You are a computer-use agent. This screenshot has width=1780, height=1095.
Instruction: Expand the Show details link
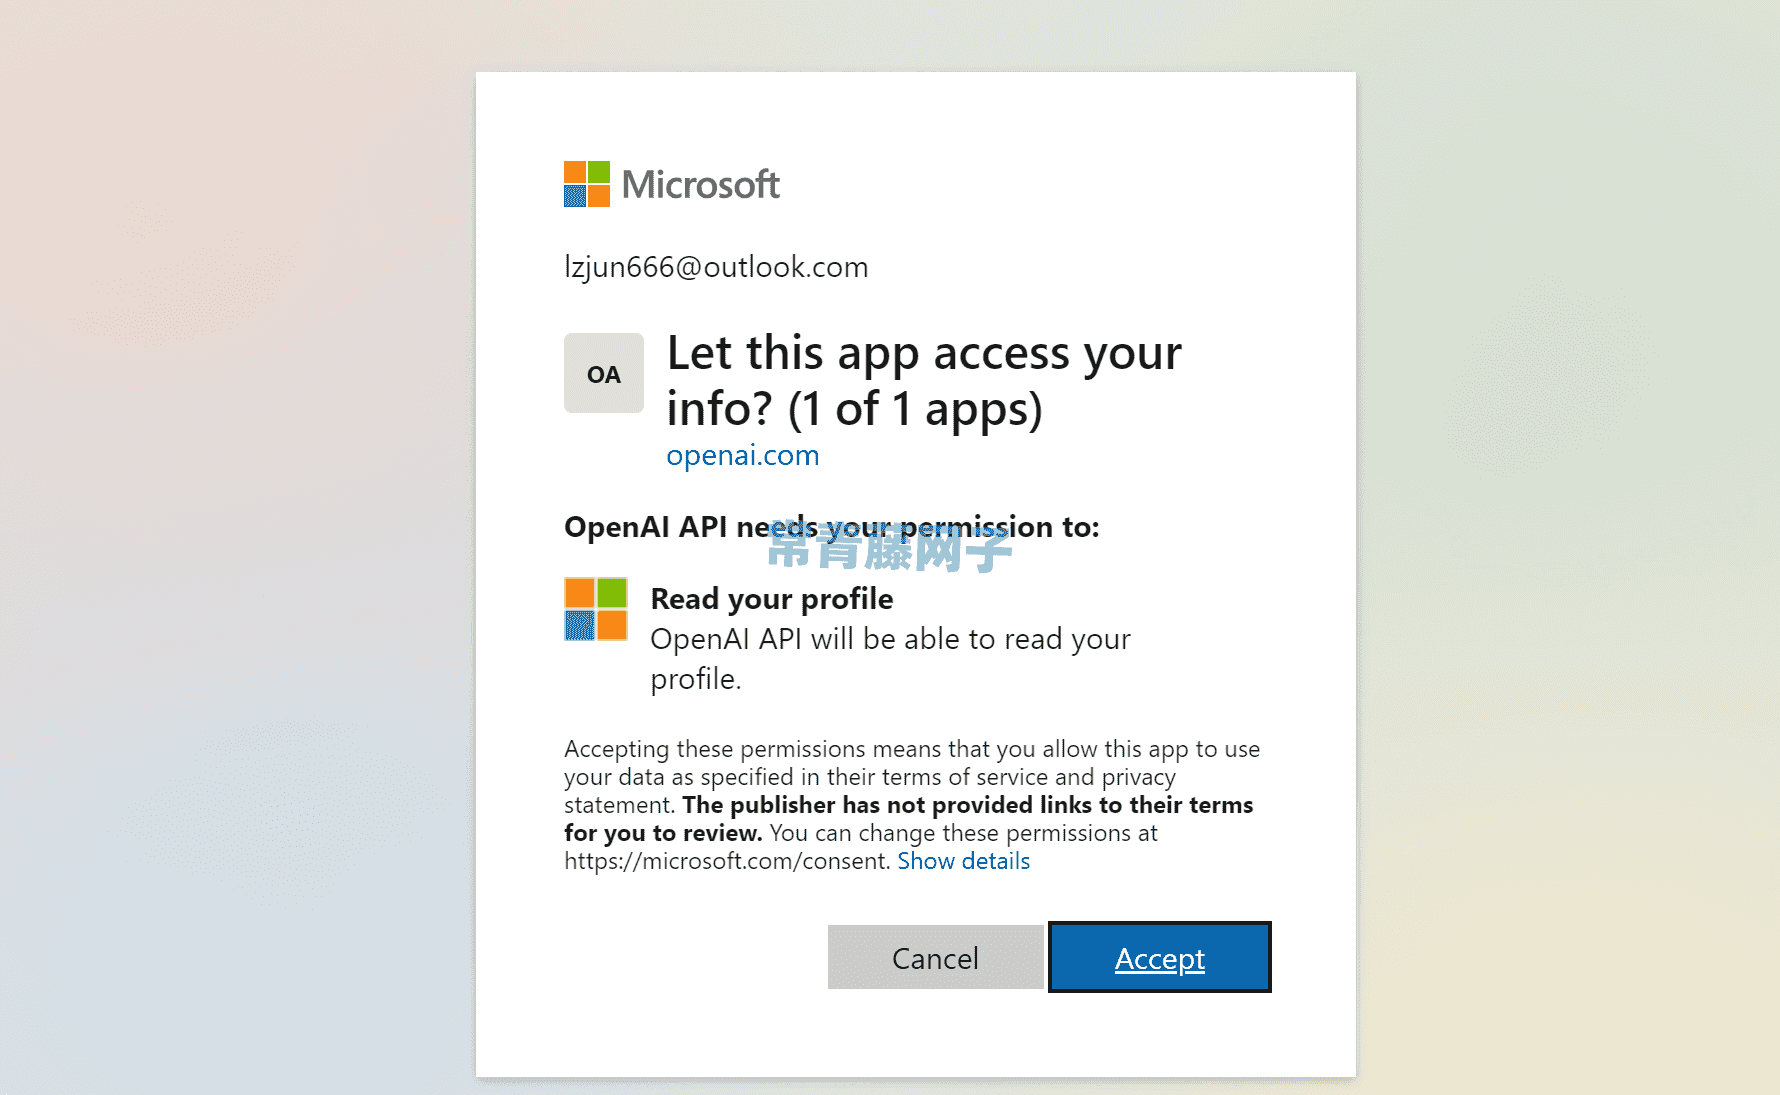point(964,861)
